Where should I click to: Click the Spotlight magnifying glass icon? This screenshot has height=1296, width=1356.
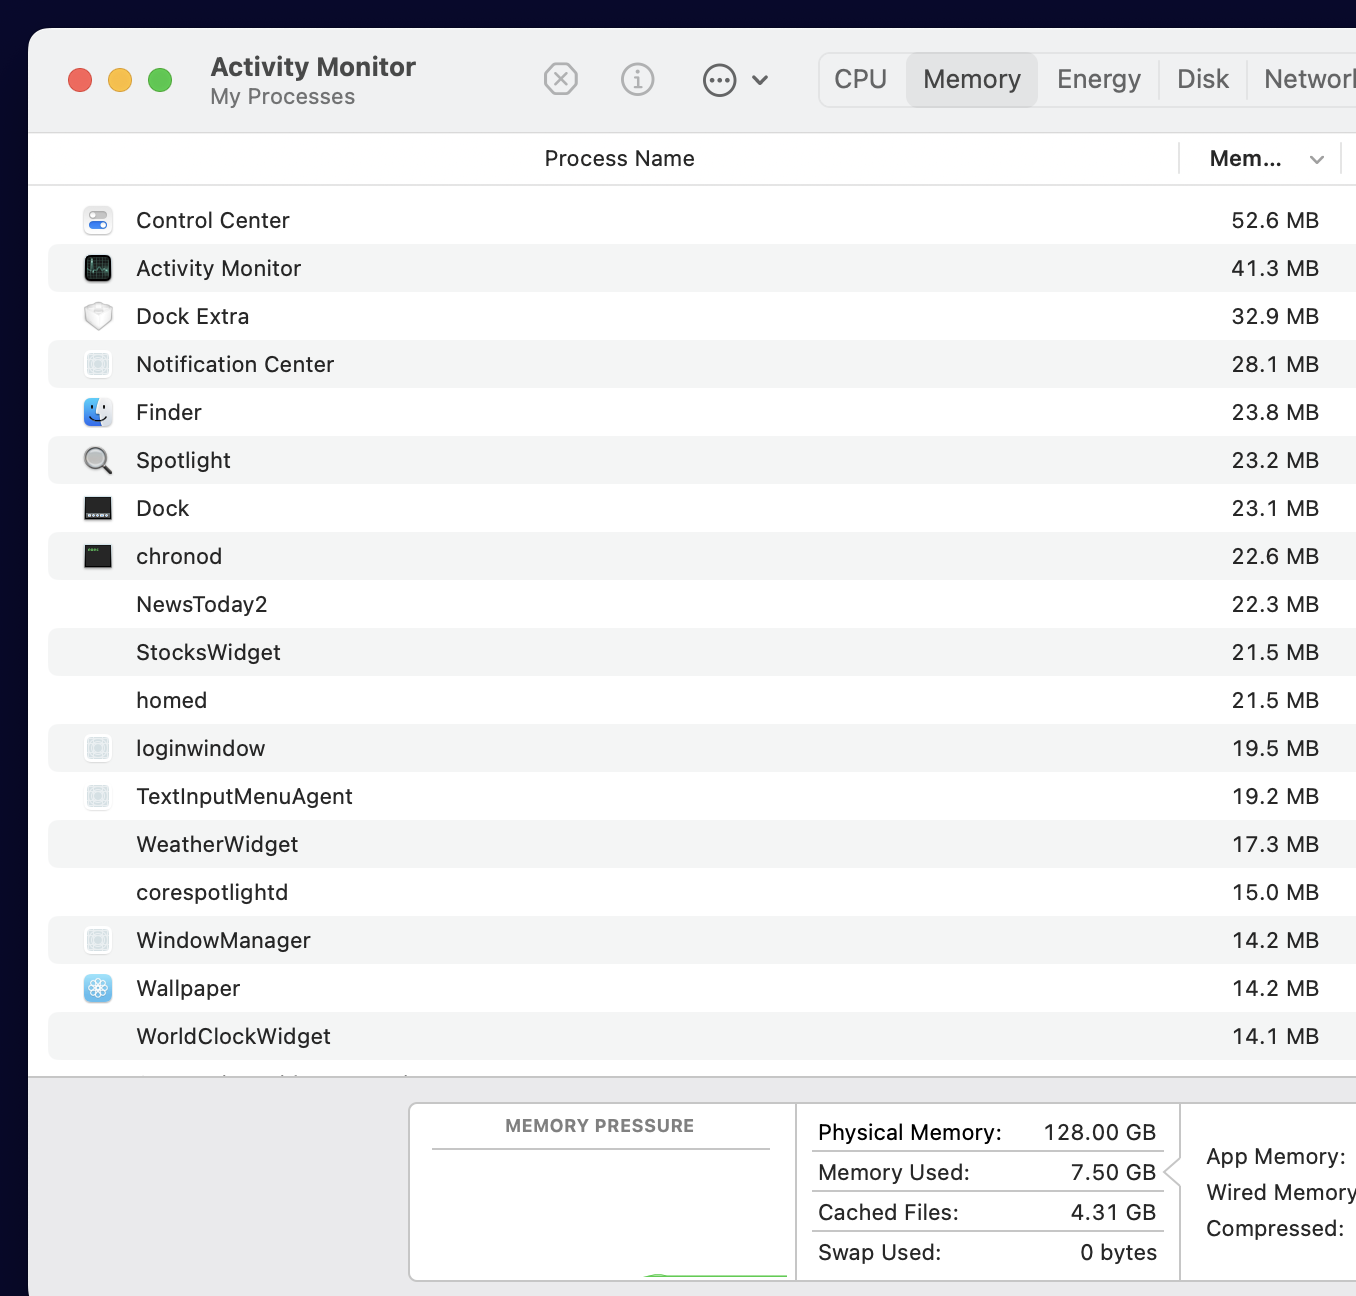(98, 460)
